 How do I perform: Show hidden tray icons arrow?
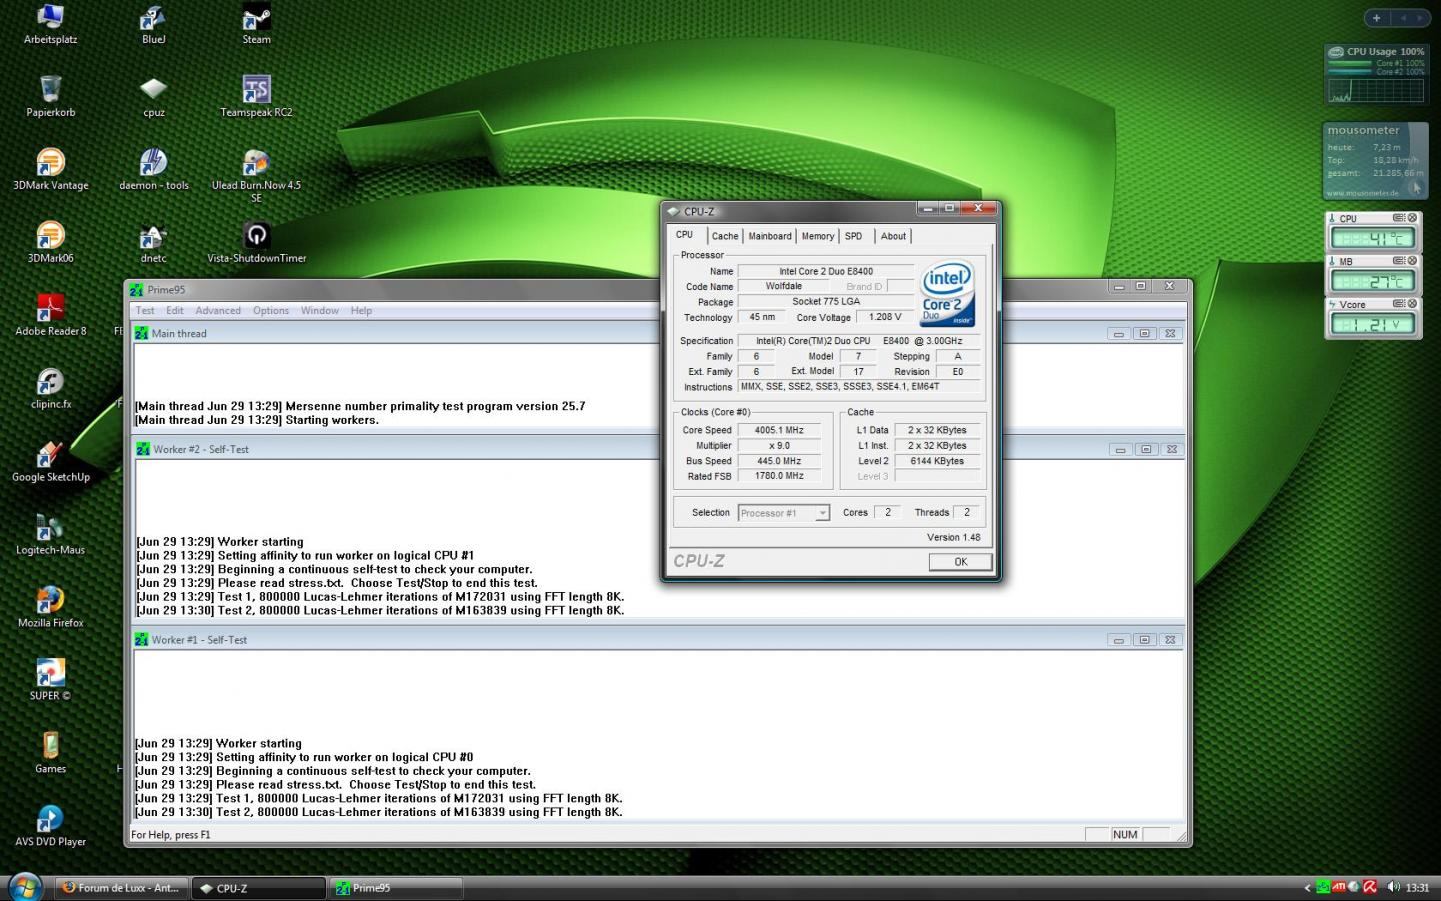[1307, 887]
